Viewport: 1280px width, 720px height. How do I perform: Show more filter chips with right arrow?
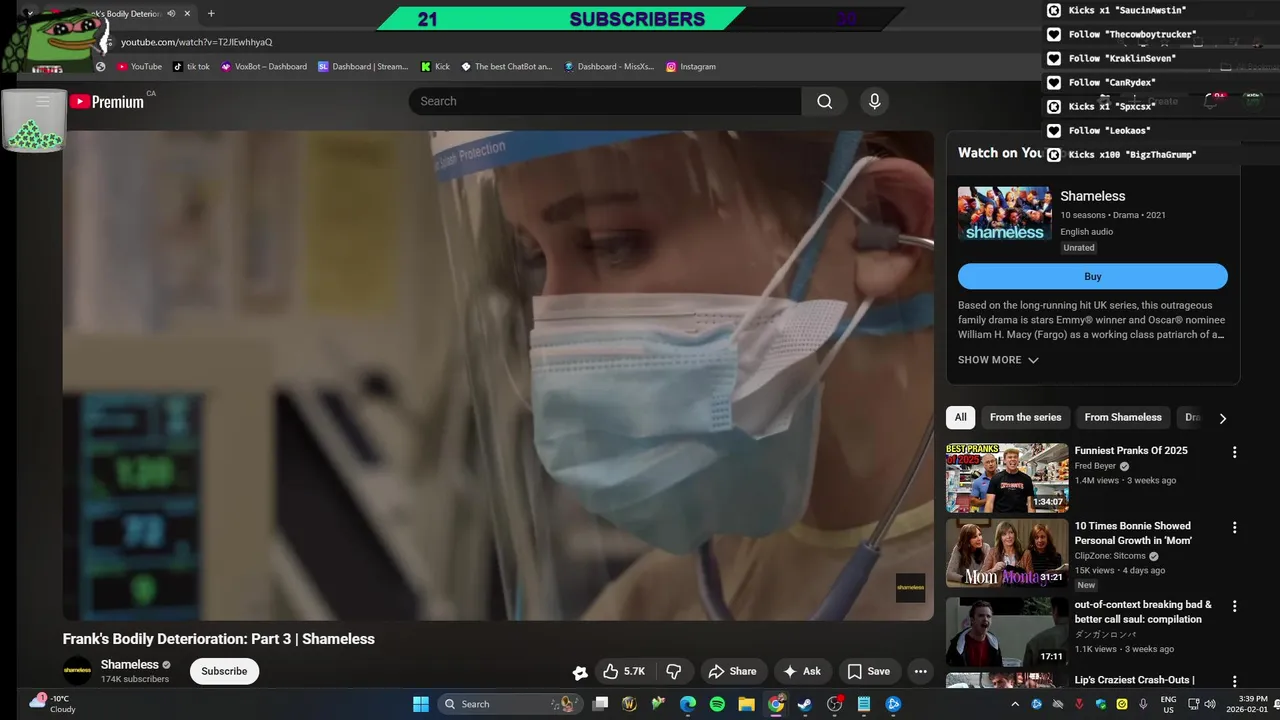tap(1222, 419)
